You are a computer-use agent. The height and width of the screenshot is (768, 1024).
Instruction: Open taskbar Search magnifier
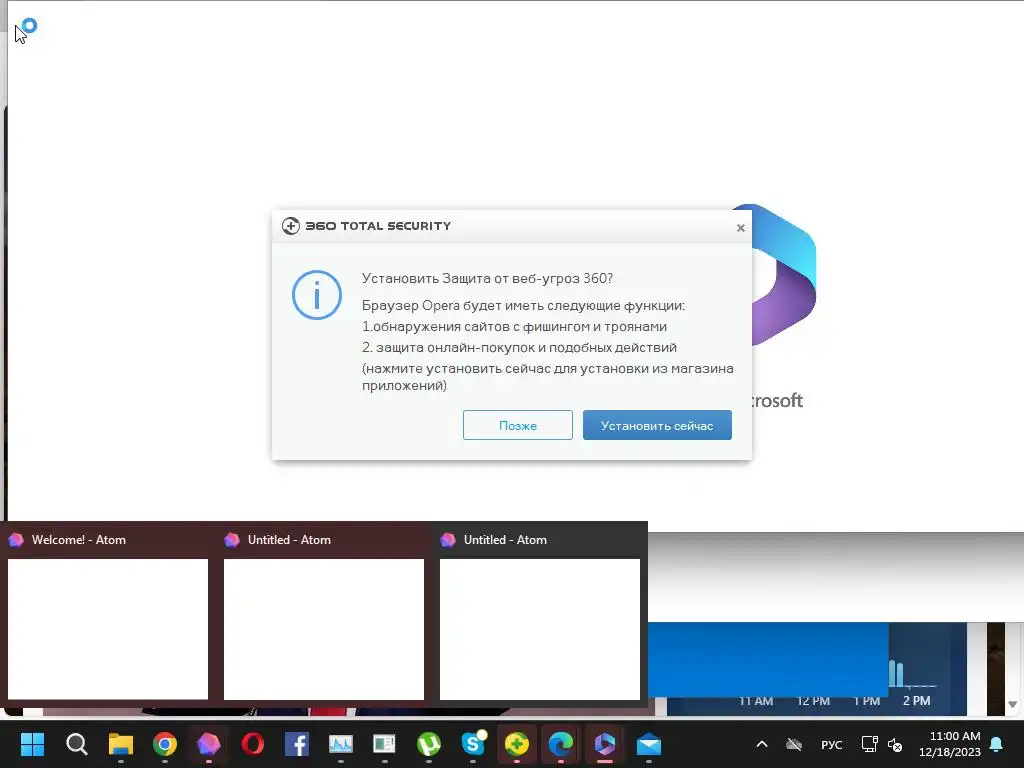(x=76, y=744)
